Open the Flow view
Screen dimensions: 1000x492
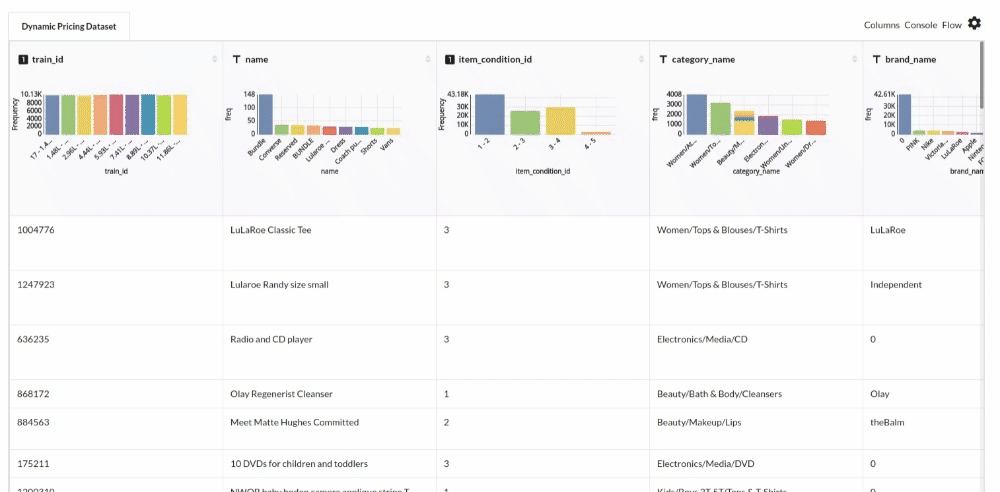coord(952,26)
